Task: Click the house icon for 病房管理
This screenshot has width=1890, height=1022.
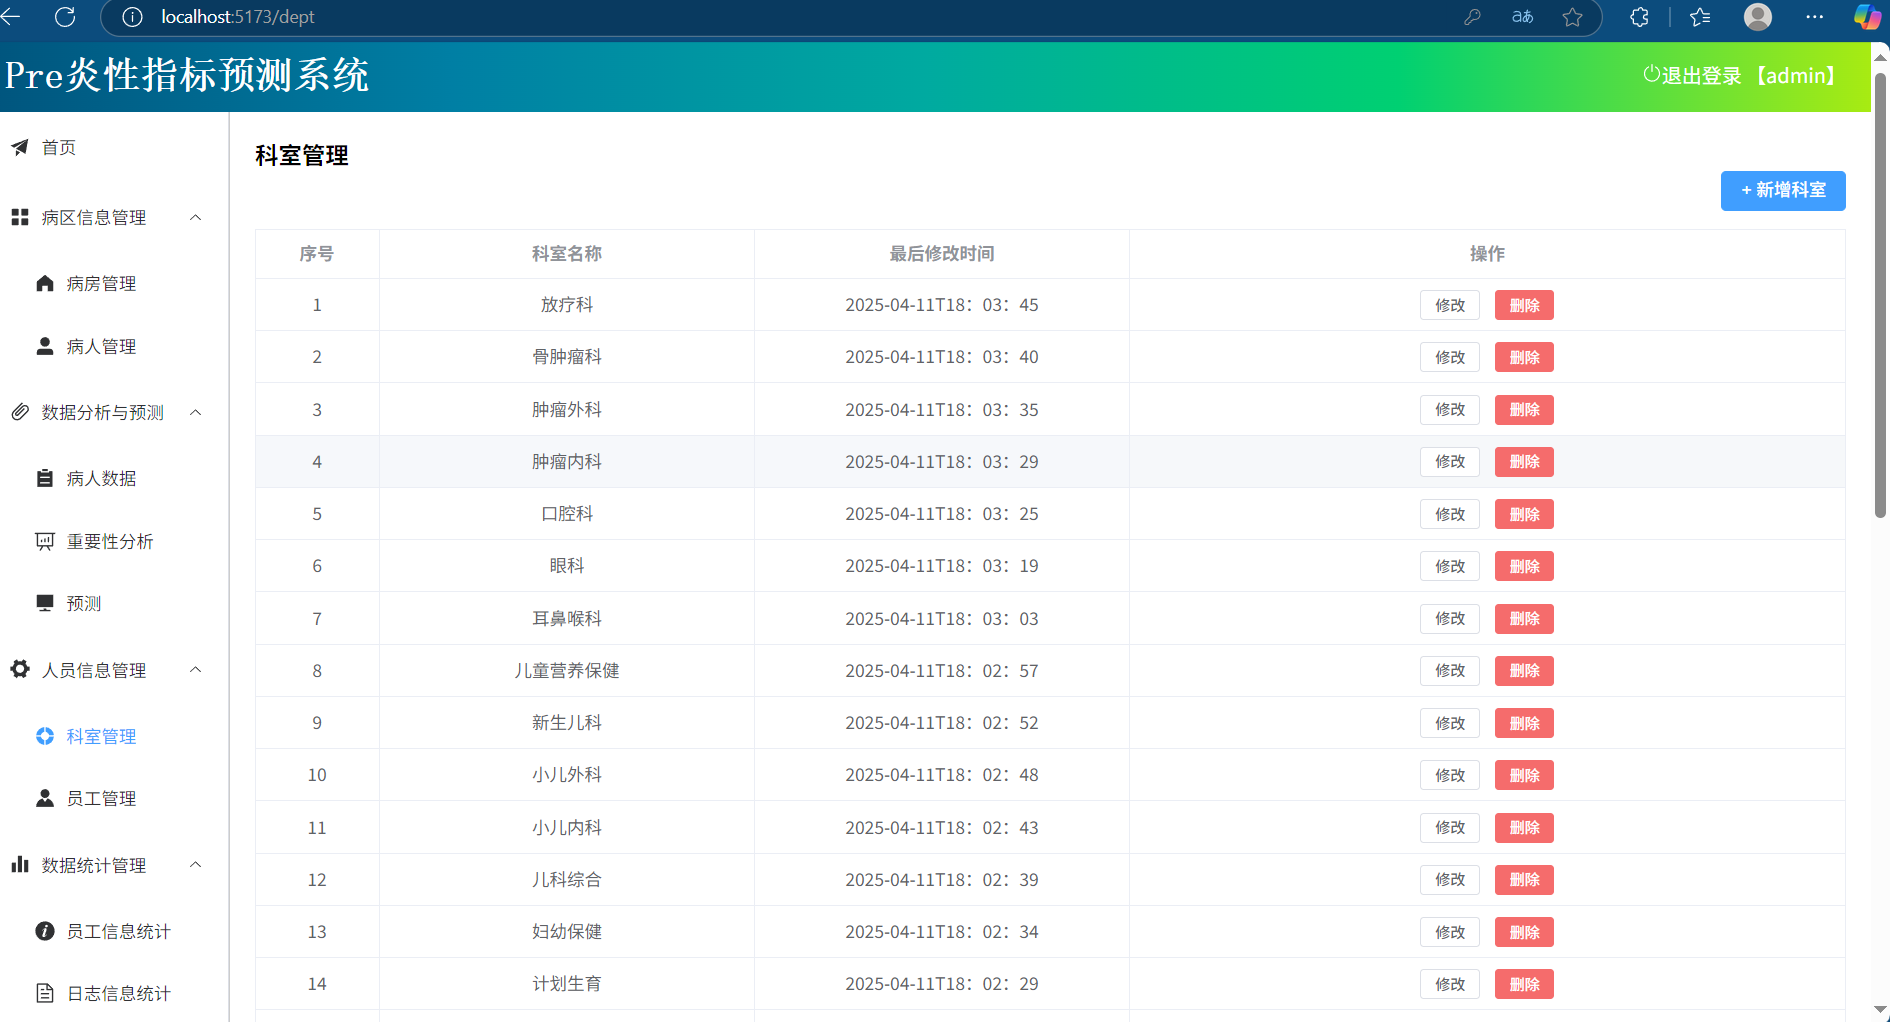Action: [x=45, y=284]
